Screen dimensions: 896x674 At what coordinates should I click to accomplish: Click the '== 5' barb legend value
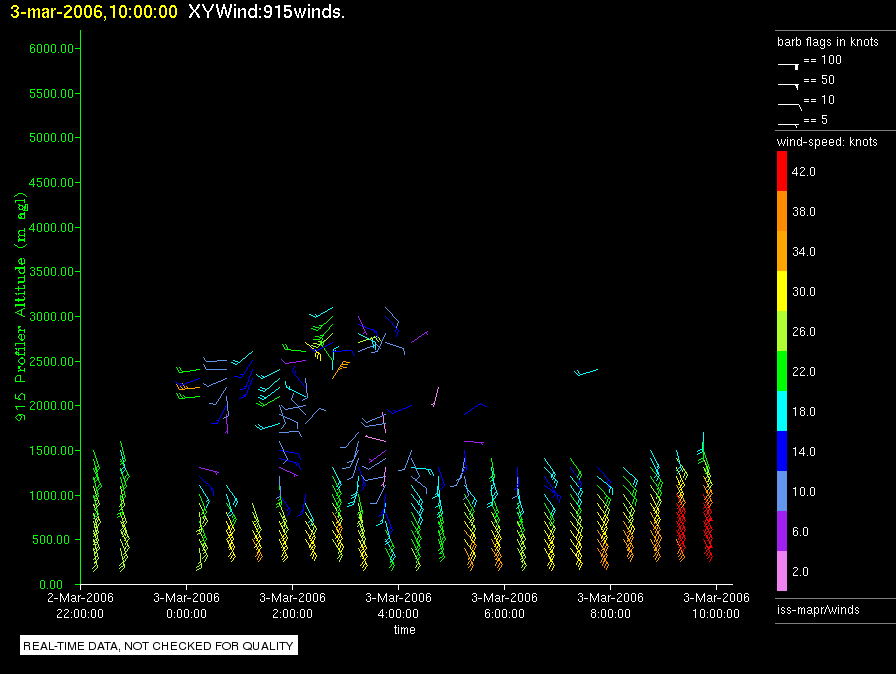[815, 120]
